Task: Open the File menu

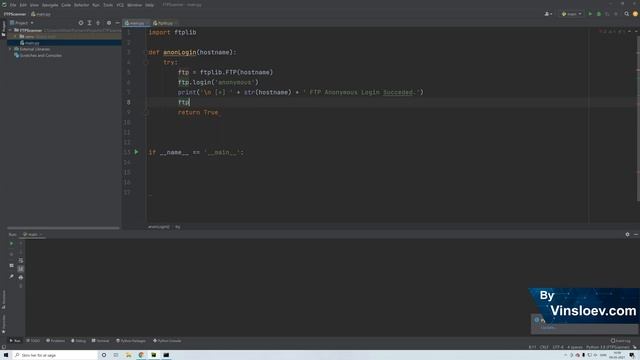Action: [13, 5]
